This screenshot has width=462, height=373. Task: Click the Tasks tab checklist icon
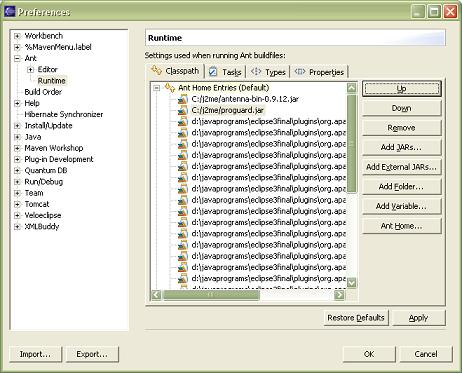click(x=213, y=72)
